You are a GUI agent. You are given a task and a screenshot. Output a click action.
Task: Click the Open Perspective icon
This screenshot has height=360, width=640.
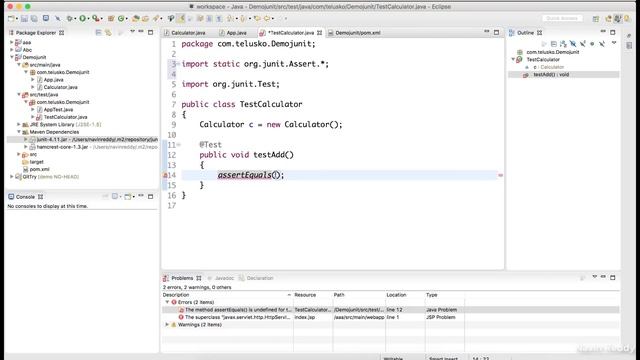pyautogui.click(x=596, y=19)
